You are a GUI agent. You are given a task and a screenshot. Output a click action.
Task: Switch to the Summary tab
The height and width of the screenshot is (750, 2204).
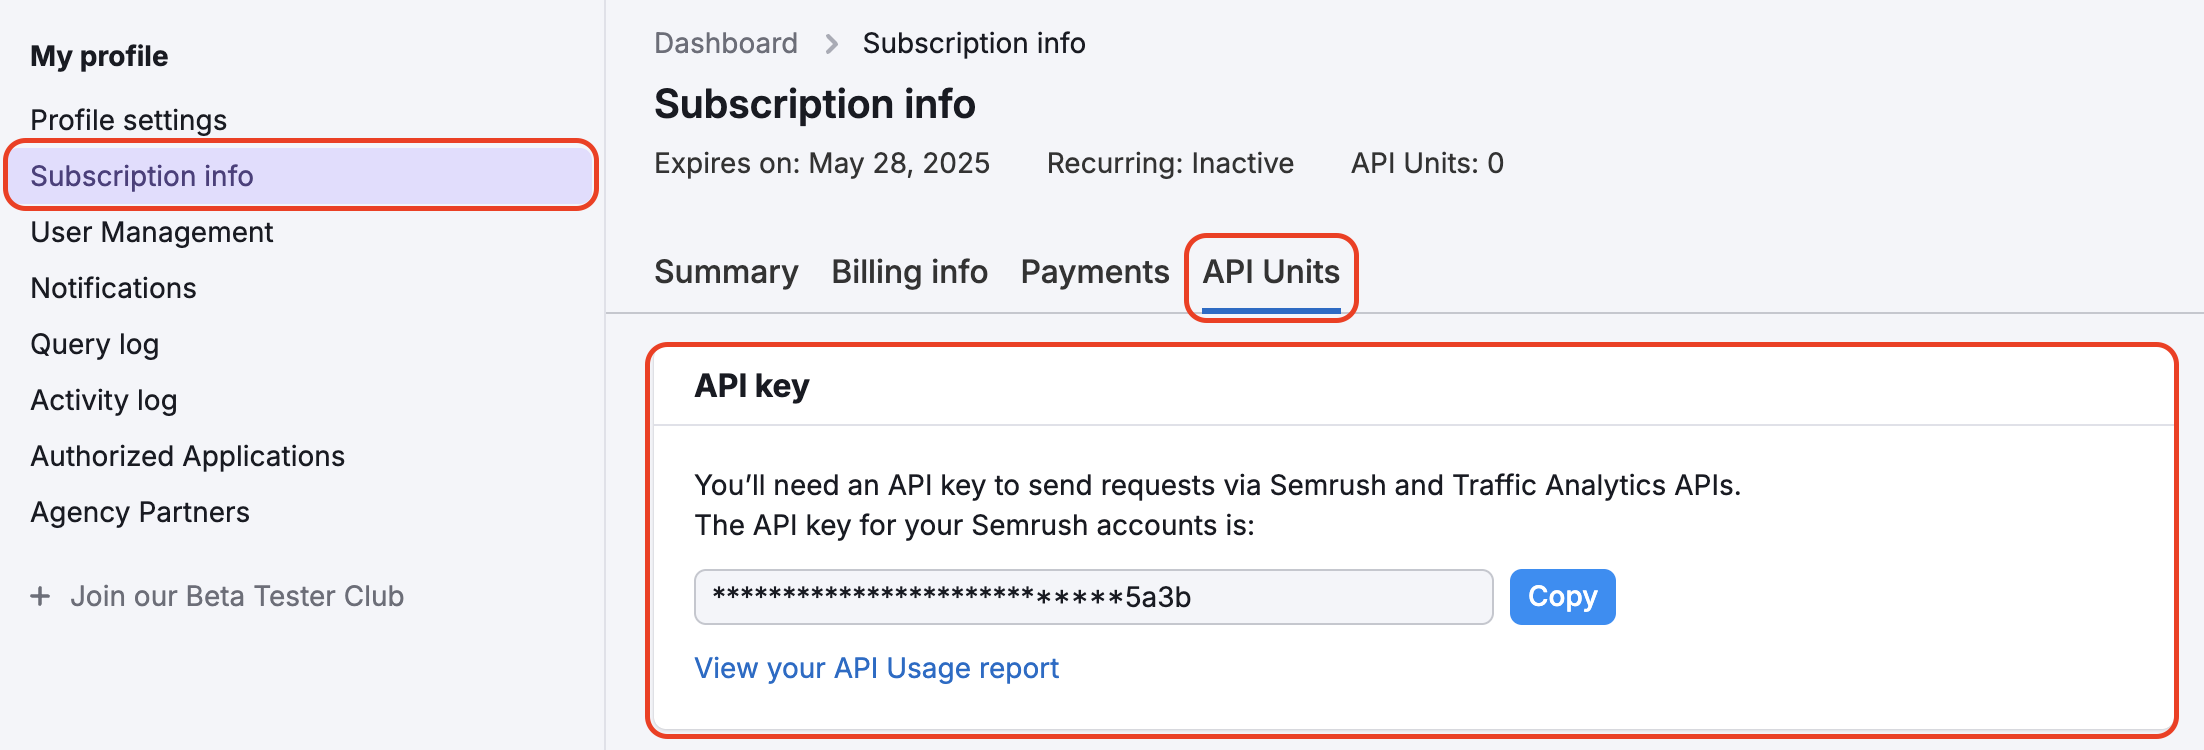pos(726,271)
